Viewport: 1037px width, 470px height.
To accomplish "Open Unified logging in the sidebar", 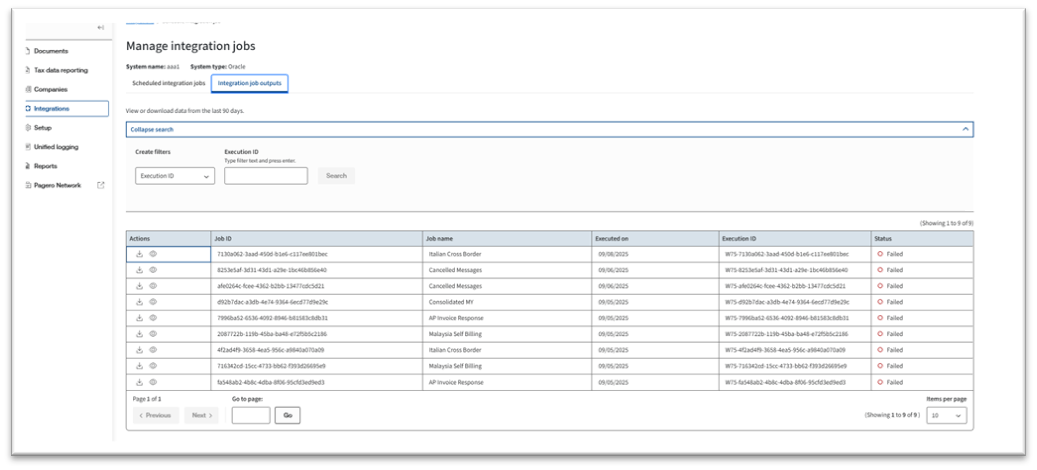I will pyautogui.click(x=56, y=147).
